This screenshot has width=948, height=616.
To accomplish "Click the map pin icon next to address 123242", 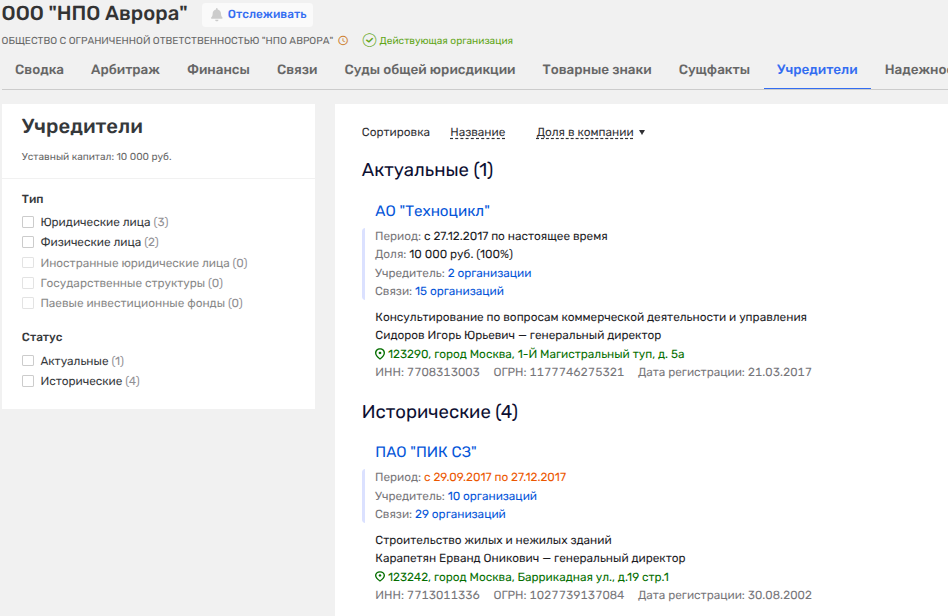I will click(x=380, y=577).
